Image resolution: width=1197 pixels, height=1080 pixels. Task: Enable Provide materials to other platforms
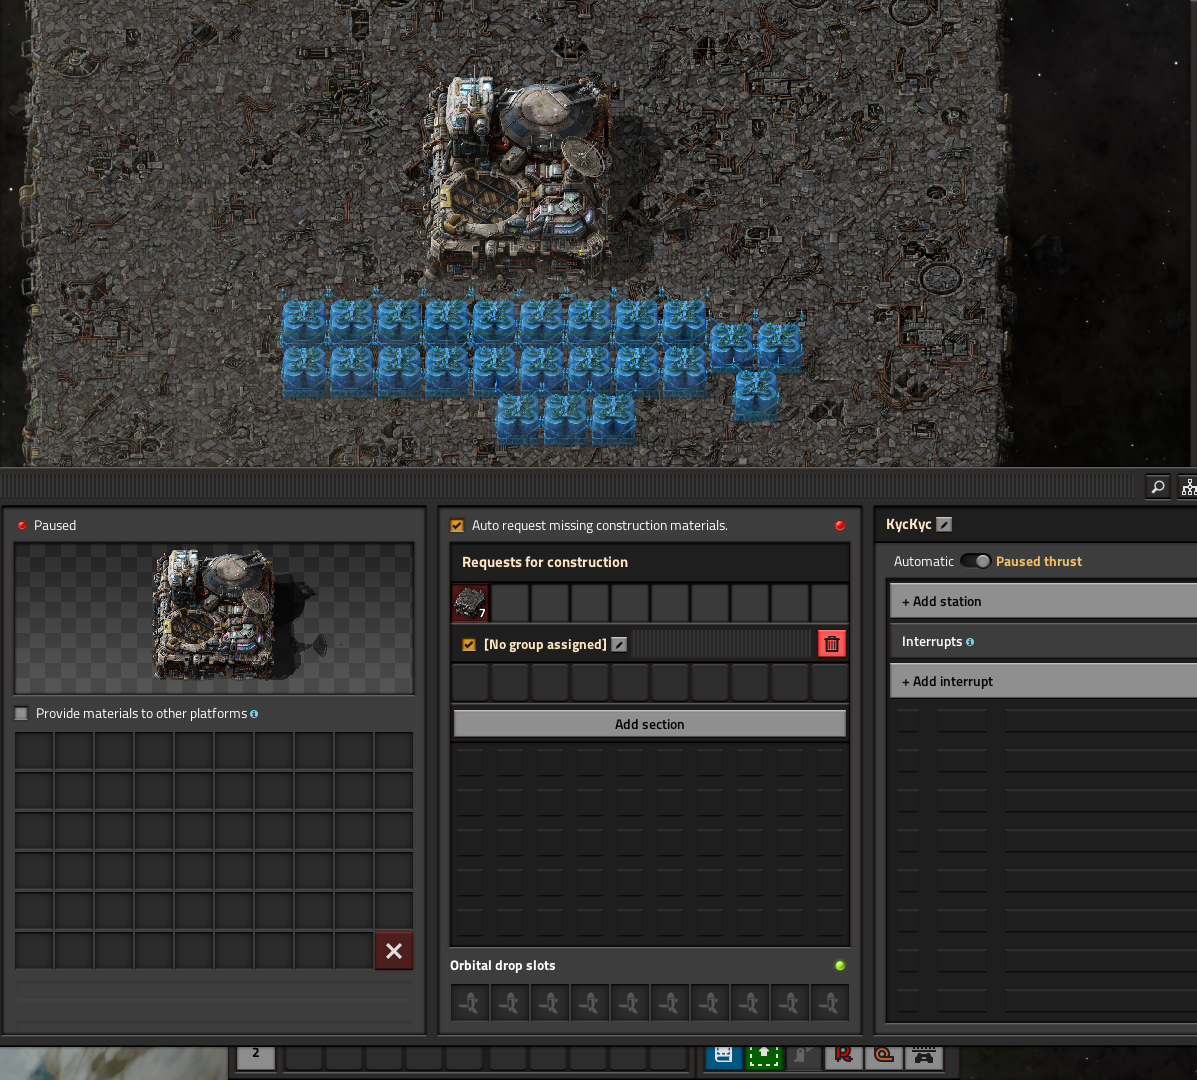click(21, 714)
